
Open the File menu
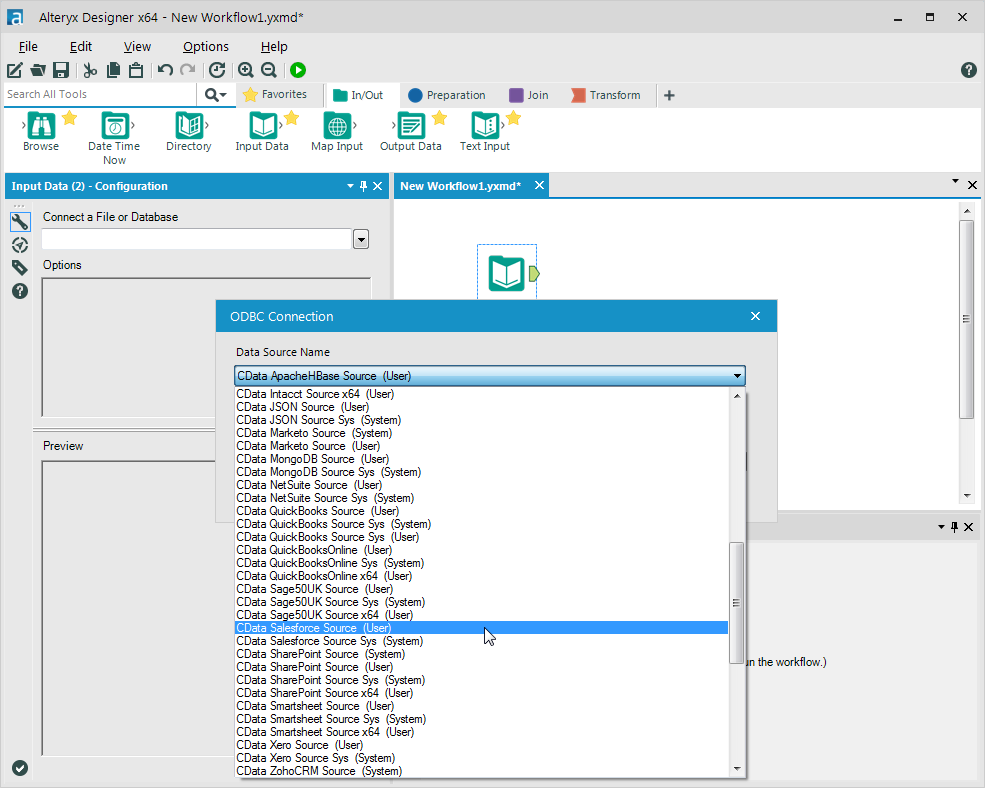pos(28,47)
